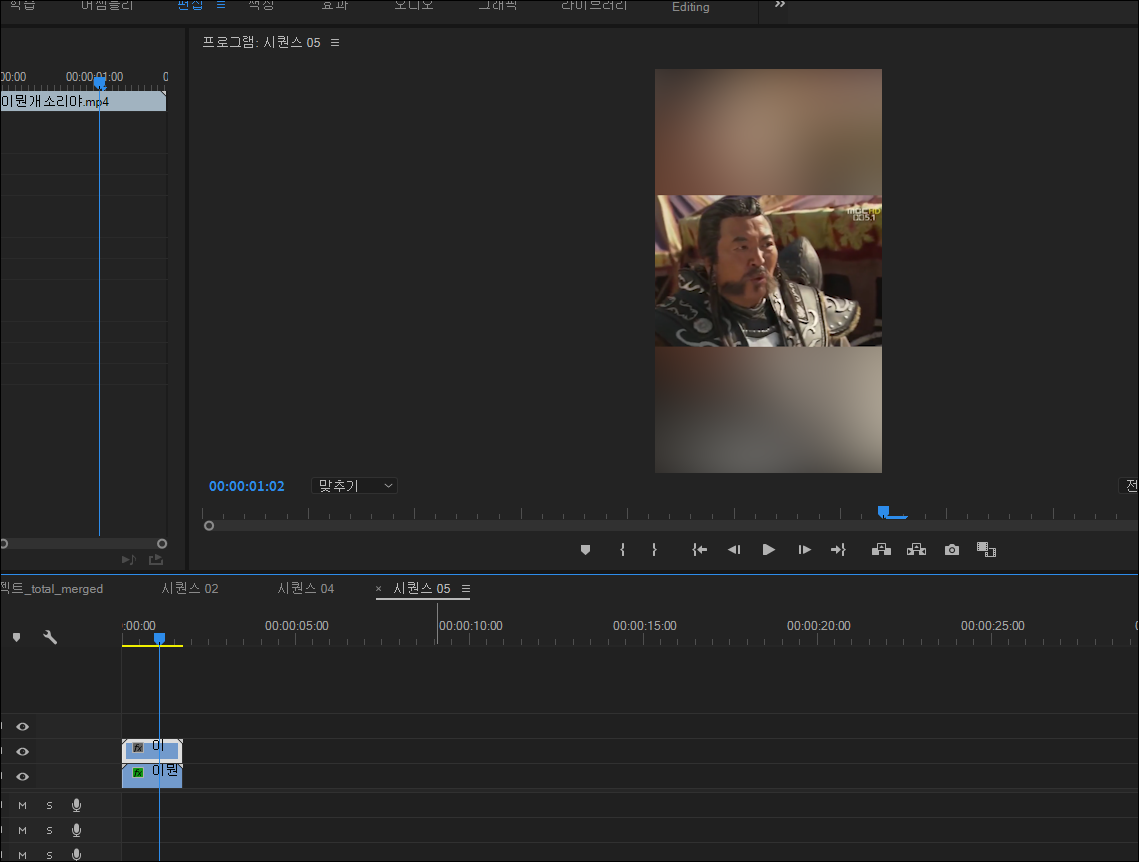This screenshot has height=862, width=1139.
Task: Select the 이뭔개소리야.mp4 clip in Source panel
Action: pos(83,101)
